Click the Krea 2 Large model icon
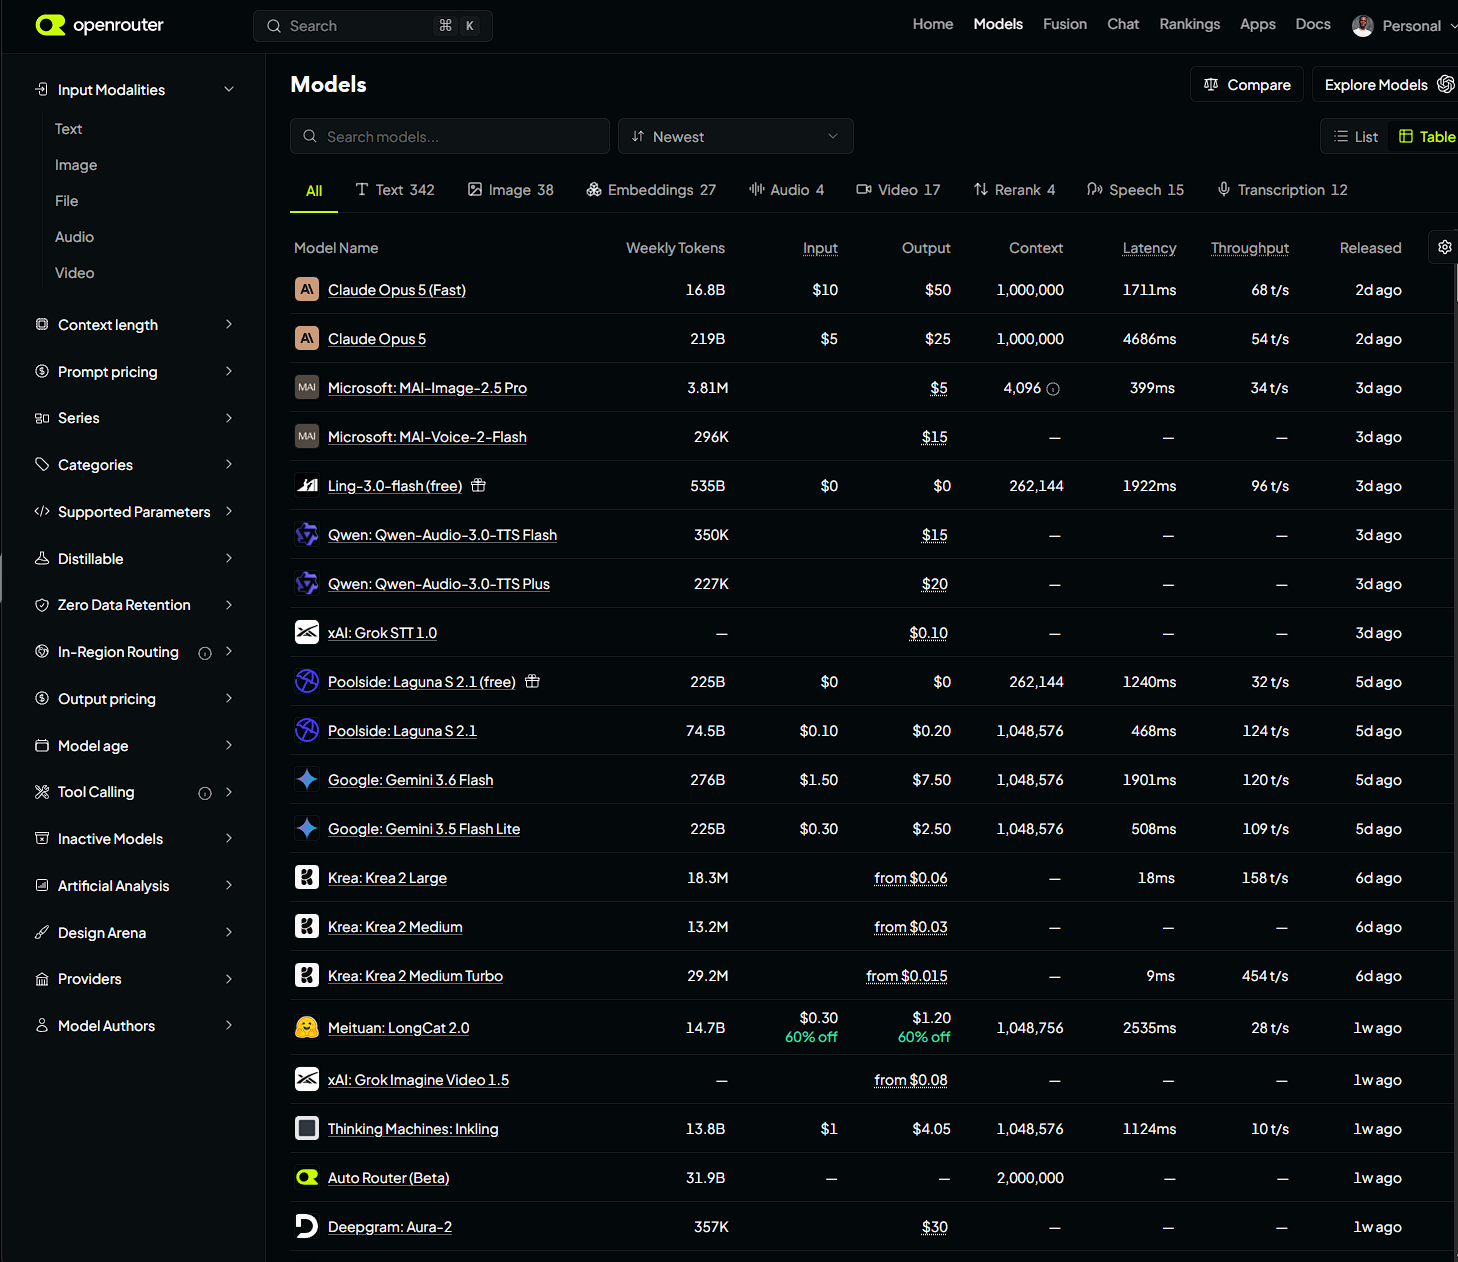The image size is (1458, 1262). tap(307, 877)
